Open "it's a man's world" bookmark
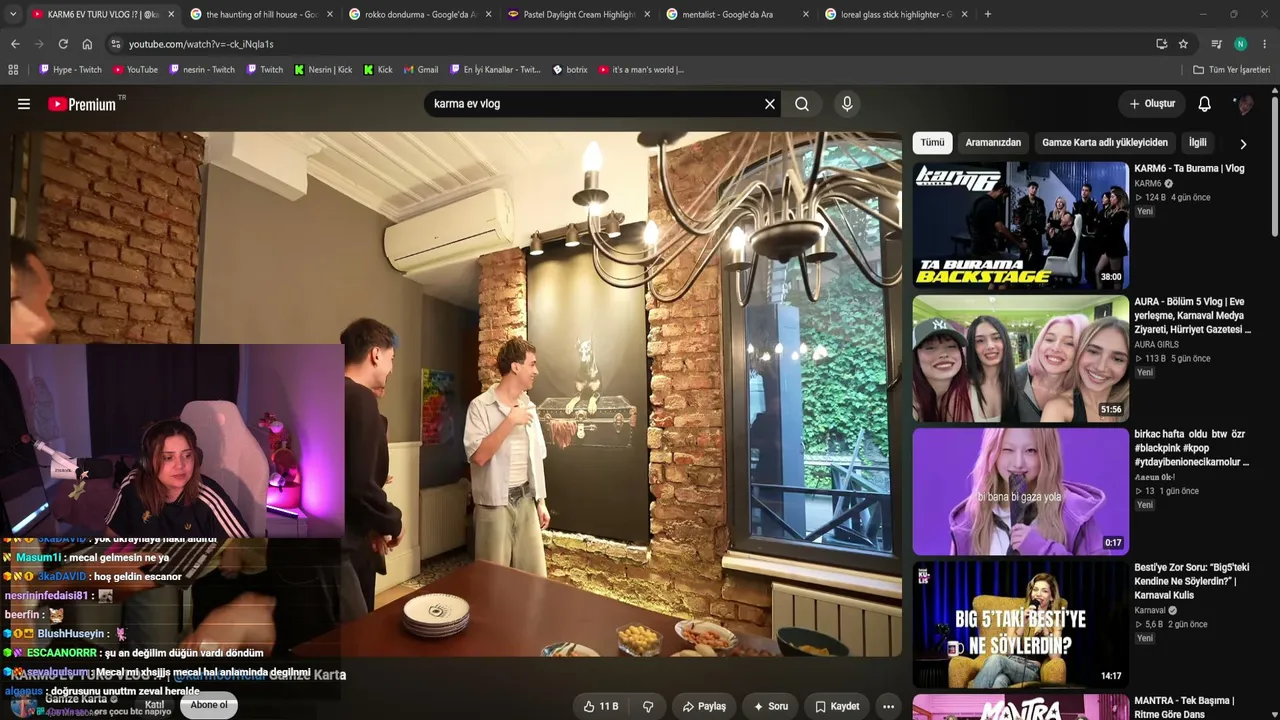The height and width of the screenshot is (720, 1280). pos(641,70)
